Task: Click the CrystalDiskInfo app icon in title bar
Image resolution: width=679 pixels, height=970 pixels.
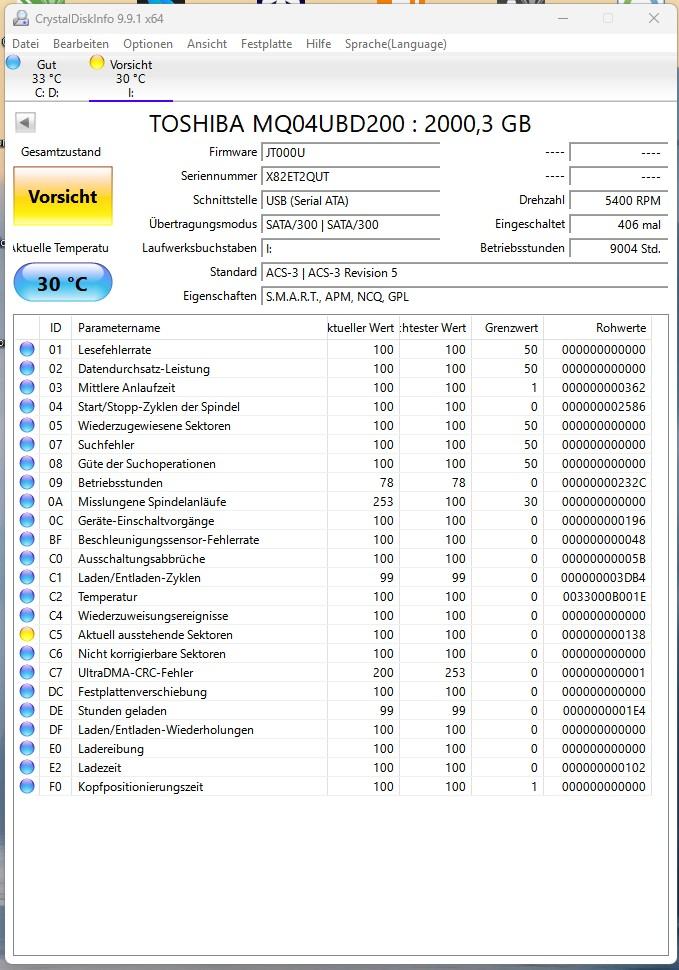Action: 20,18
